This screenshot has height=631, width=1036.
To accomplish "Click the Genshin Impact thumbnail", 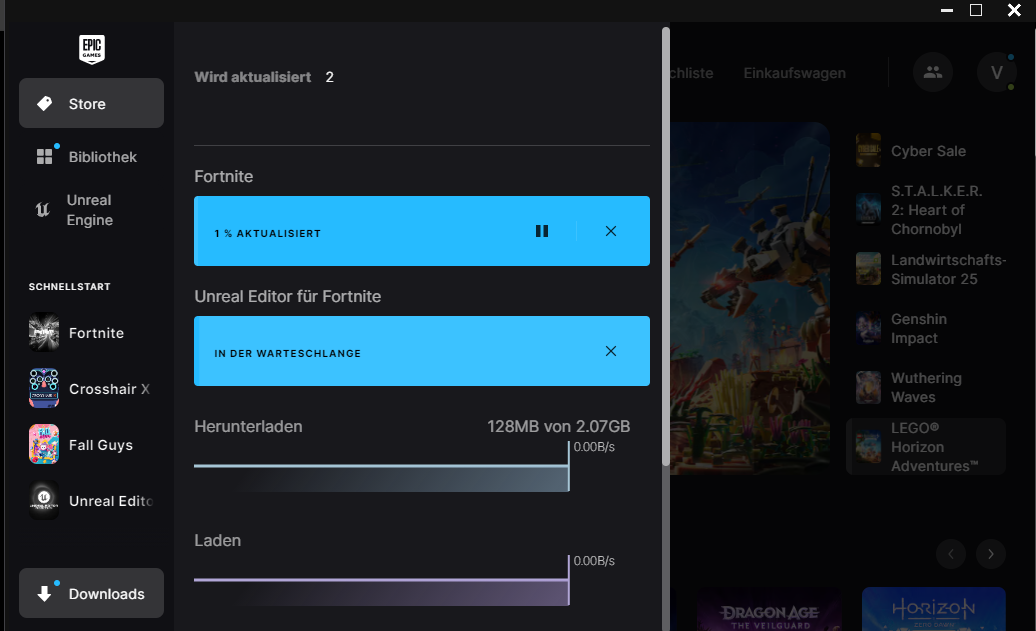I will coord(868,328).
